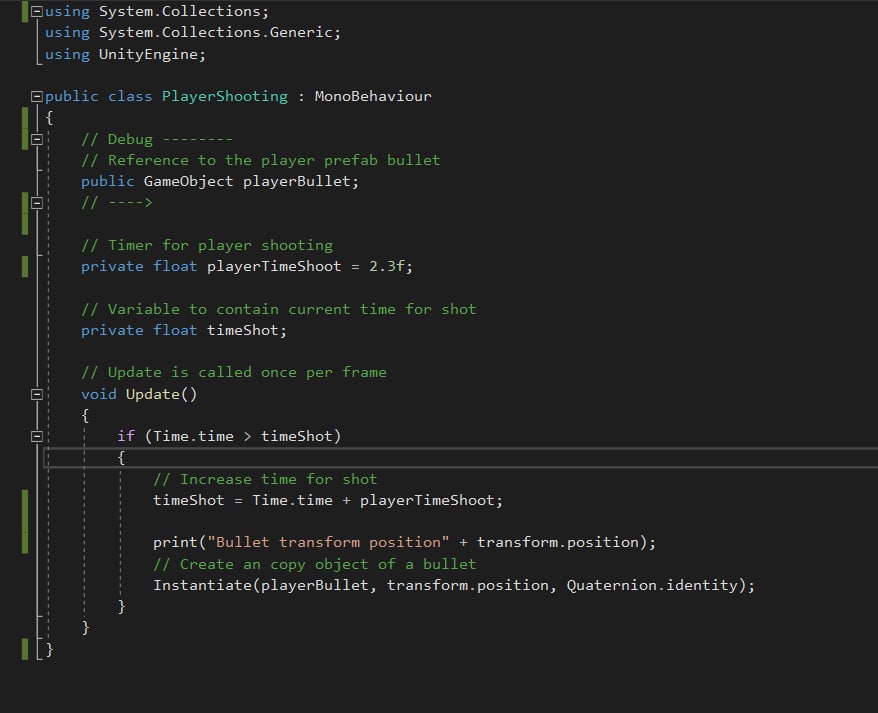Click comment '// Increase time for shot'
The height and width of the screenshot is (713, 878).
click(265, 479)
